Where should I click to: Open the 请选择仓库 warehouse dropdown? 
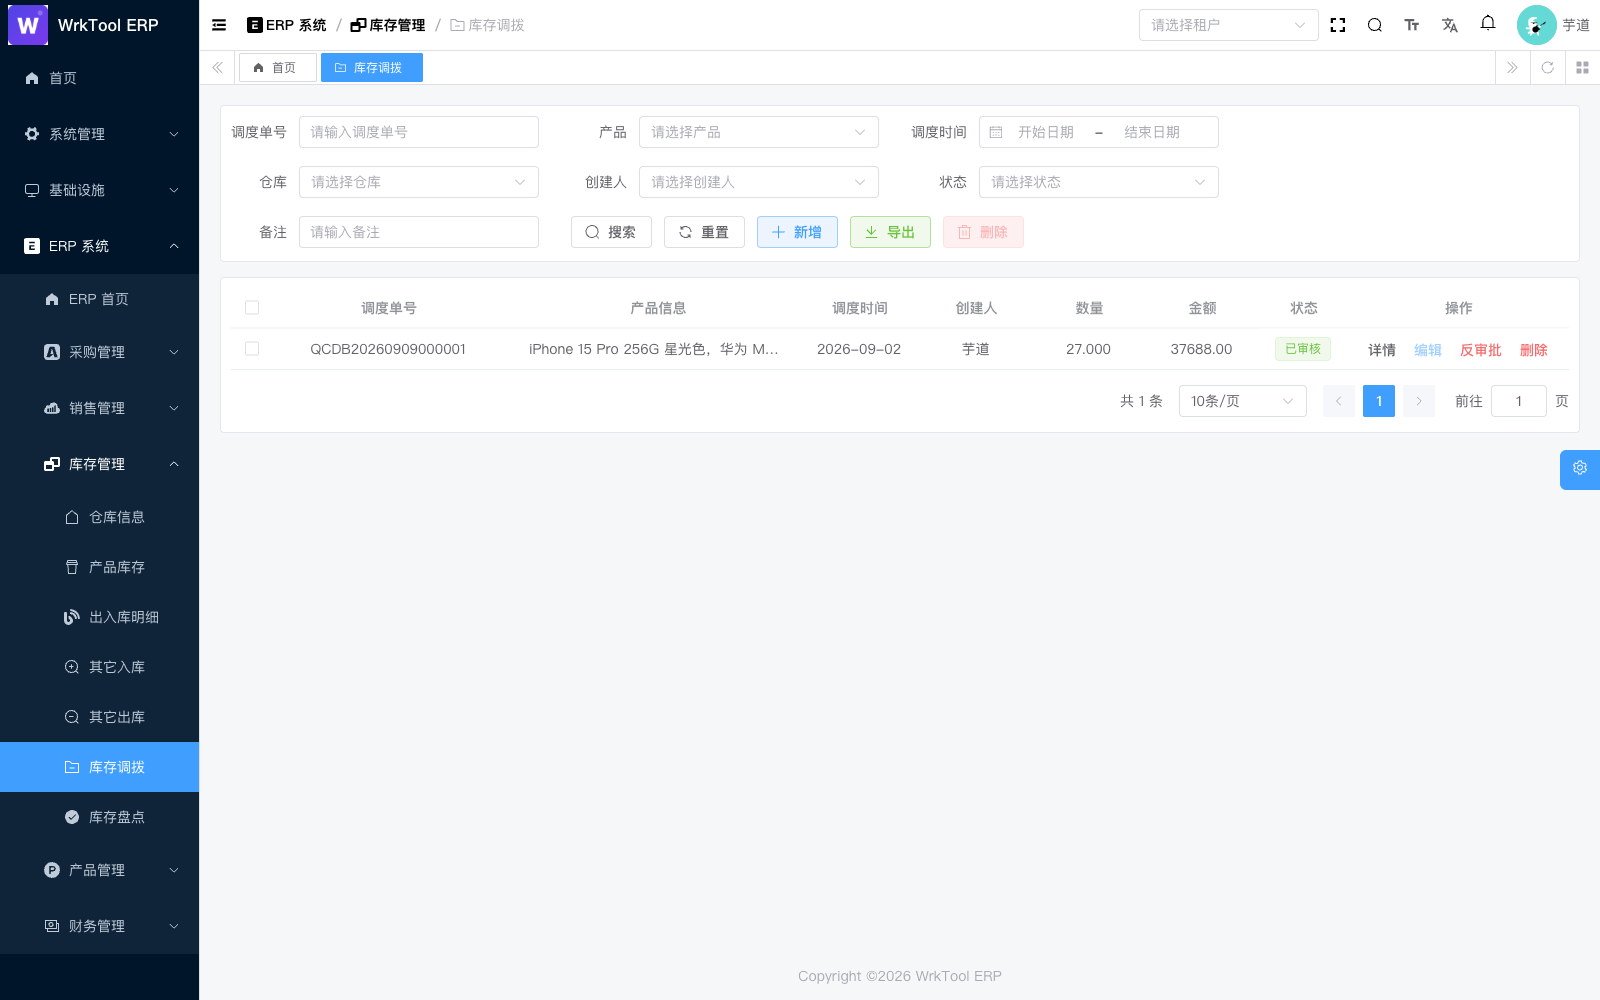[418, 182]
